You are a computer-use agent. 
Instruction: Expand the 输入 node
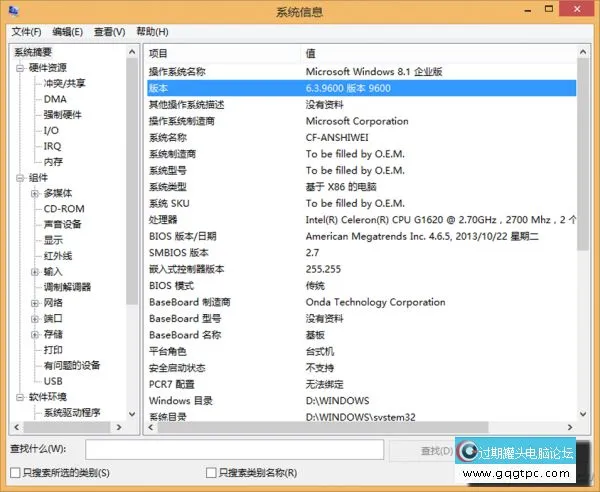coord(35,272)
